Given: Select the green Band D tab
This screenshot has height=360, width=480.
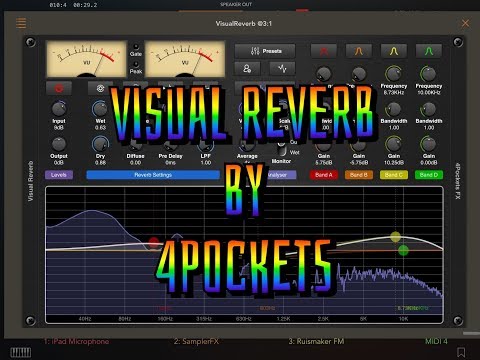Looking at the screenshot, I should 429,175.
